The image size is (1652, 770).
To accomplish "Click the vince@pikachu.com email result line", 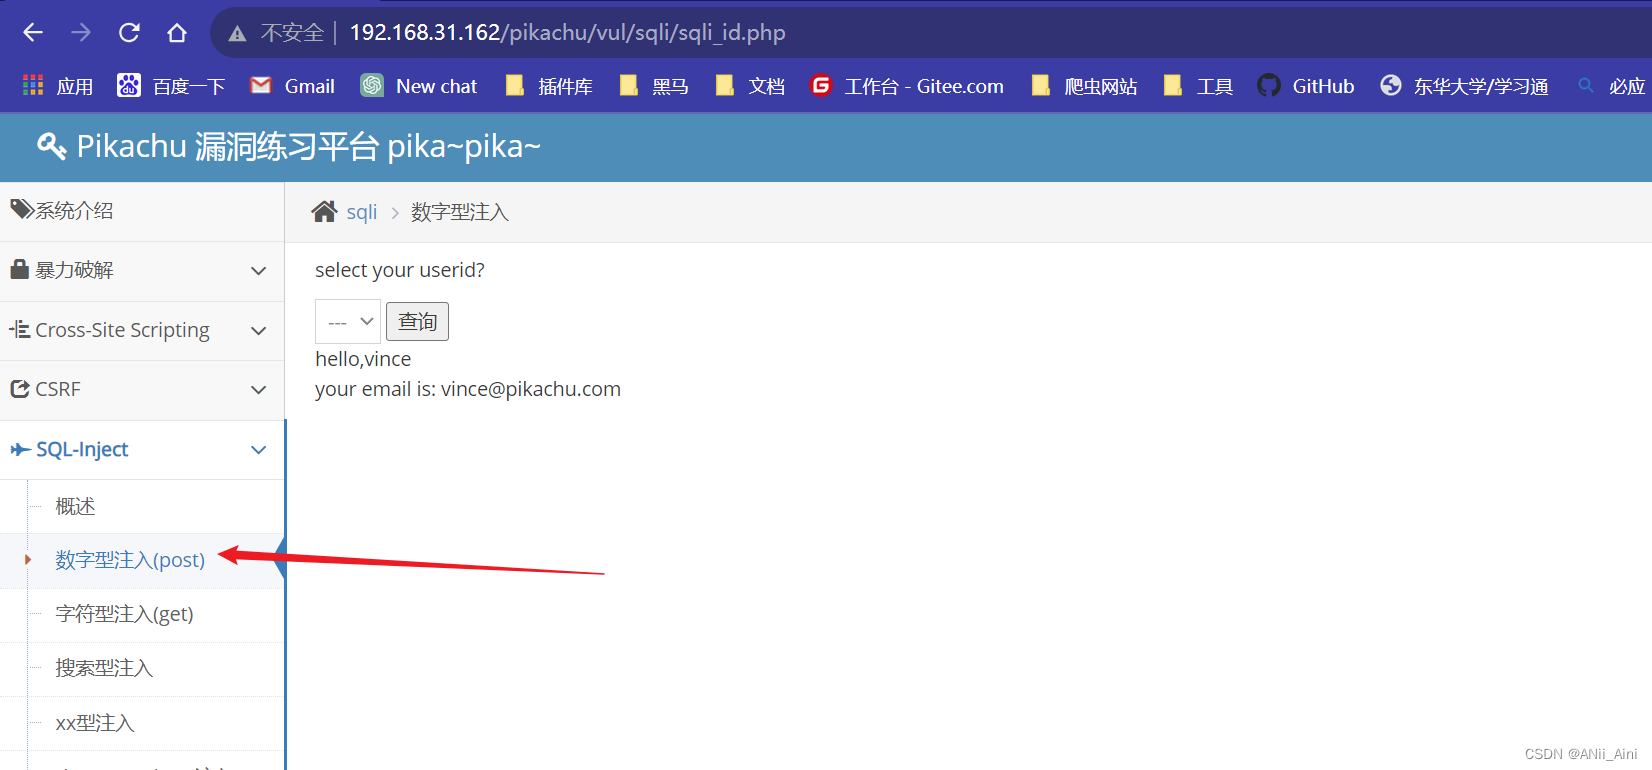I will [x=468, y=389].
